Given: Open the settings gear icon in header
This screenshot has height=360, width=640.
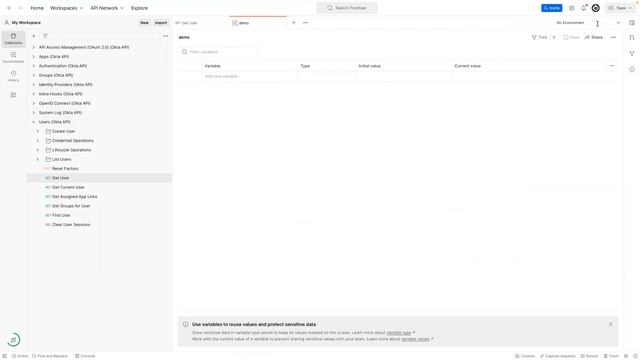Looking at the screenshot, I should (x=571, y=8).
